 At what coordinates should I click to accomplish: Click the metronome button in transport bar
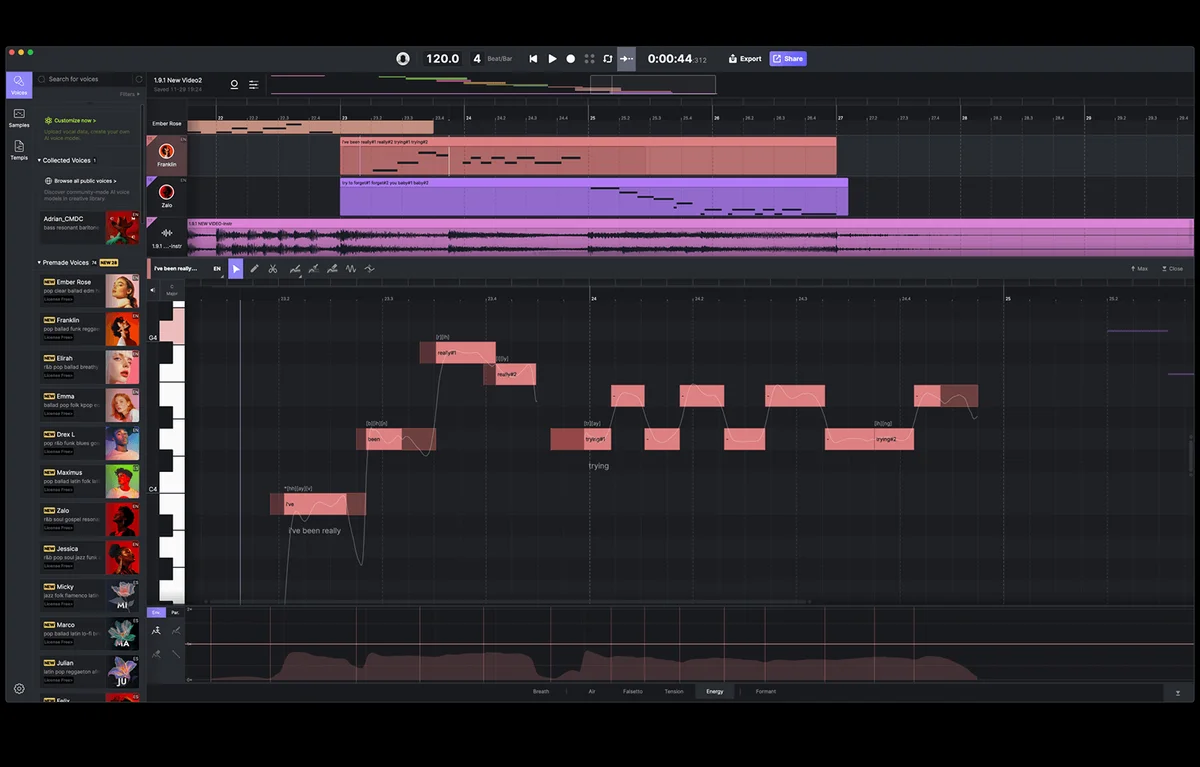(402, 59)
